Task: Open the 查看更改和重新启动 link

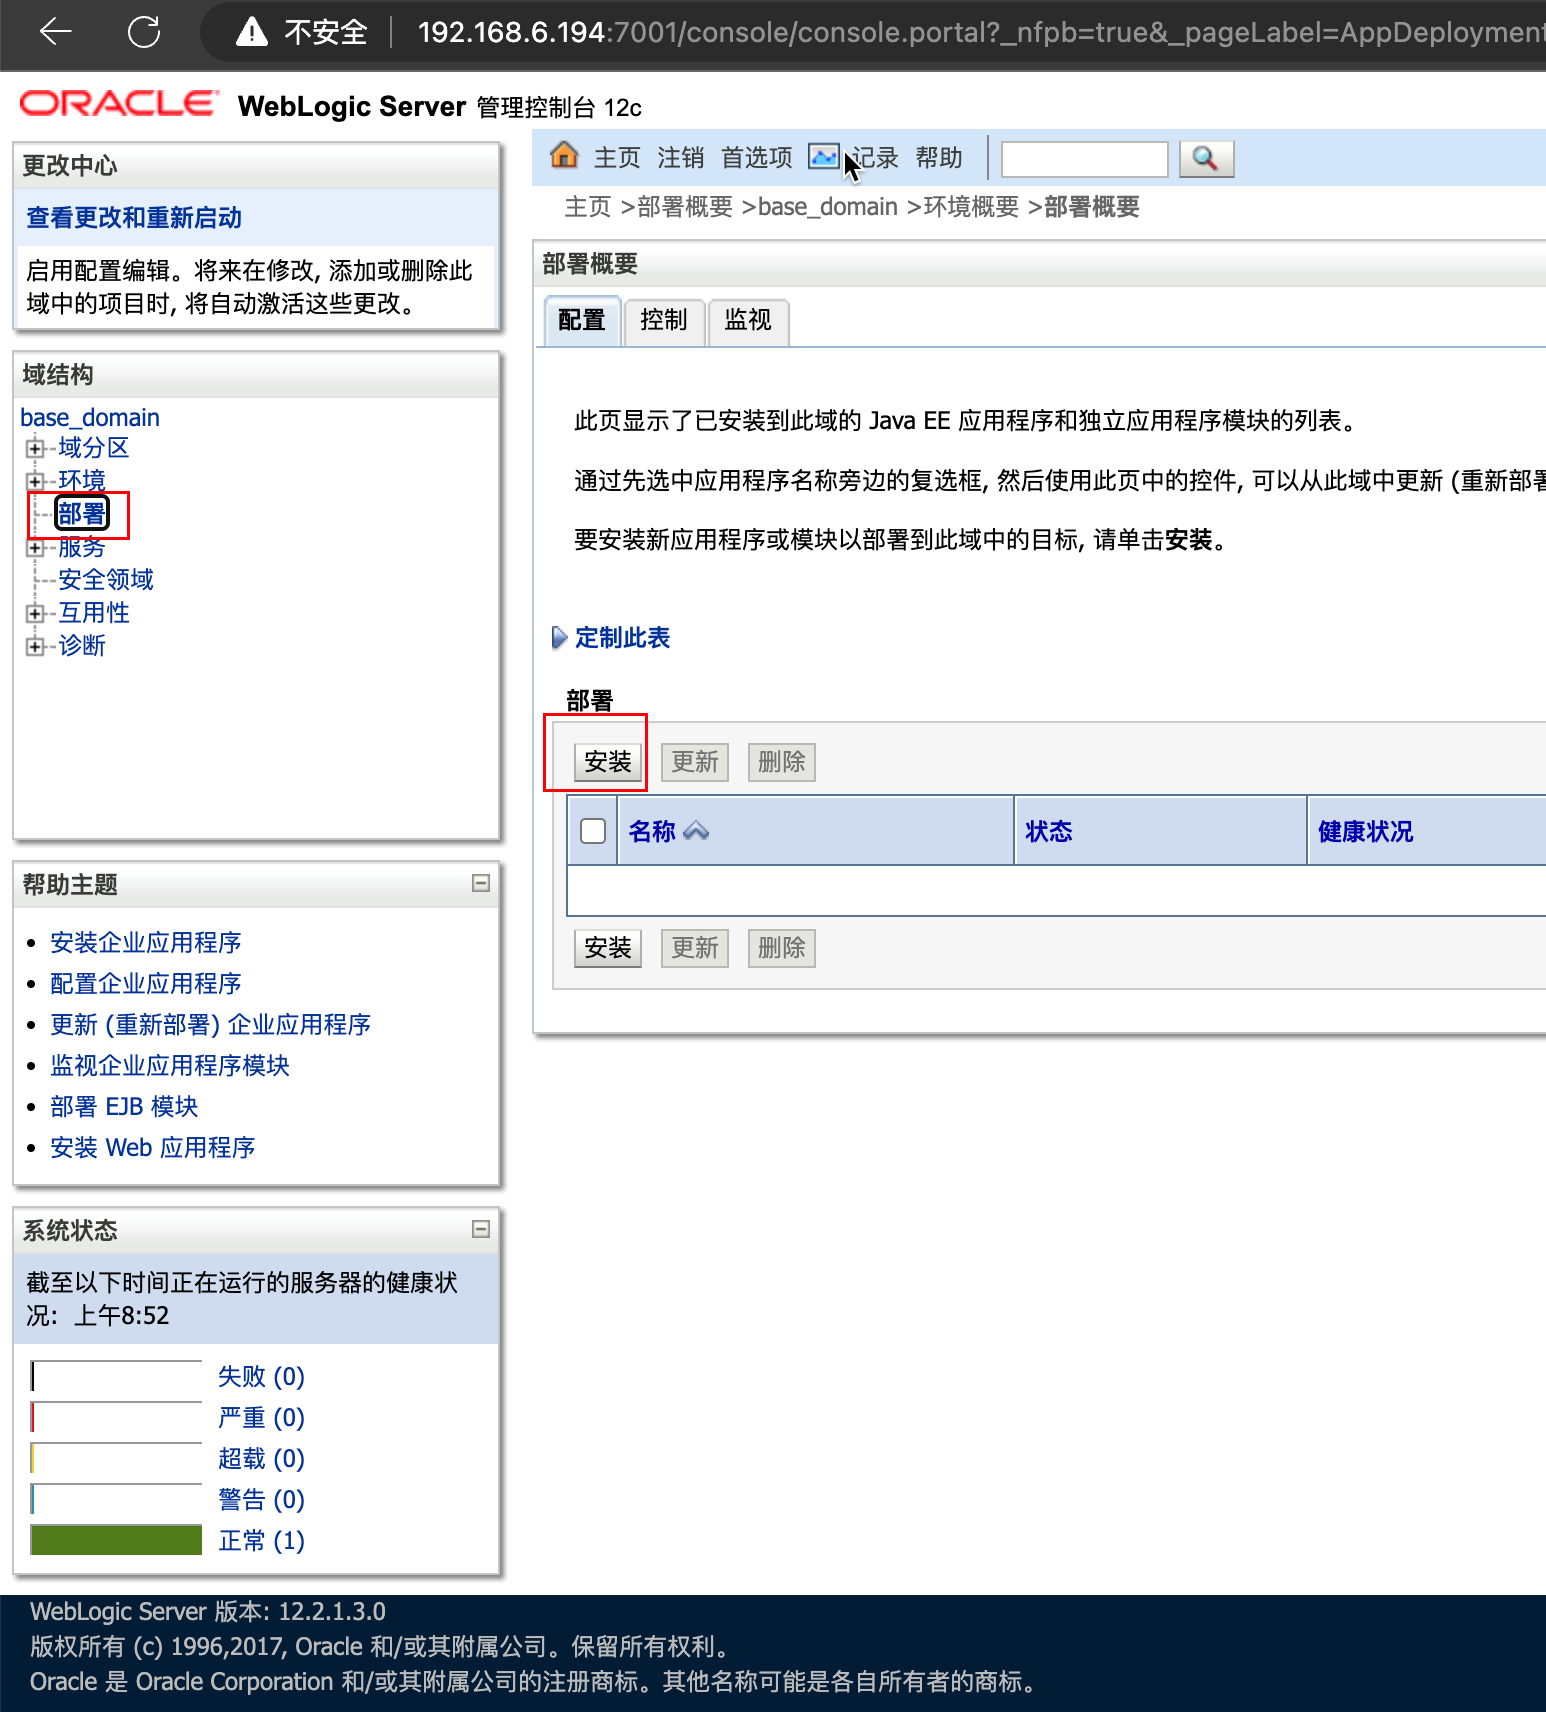Action: [134, 218]
